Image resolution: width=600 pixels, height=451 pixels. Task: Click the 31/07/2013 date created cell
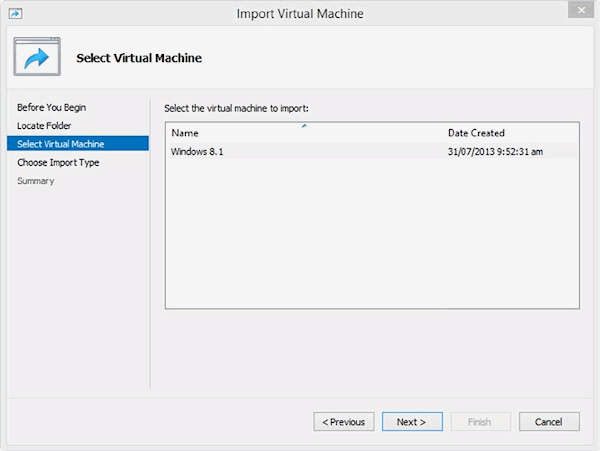click(x=495, y=151)
